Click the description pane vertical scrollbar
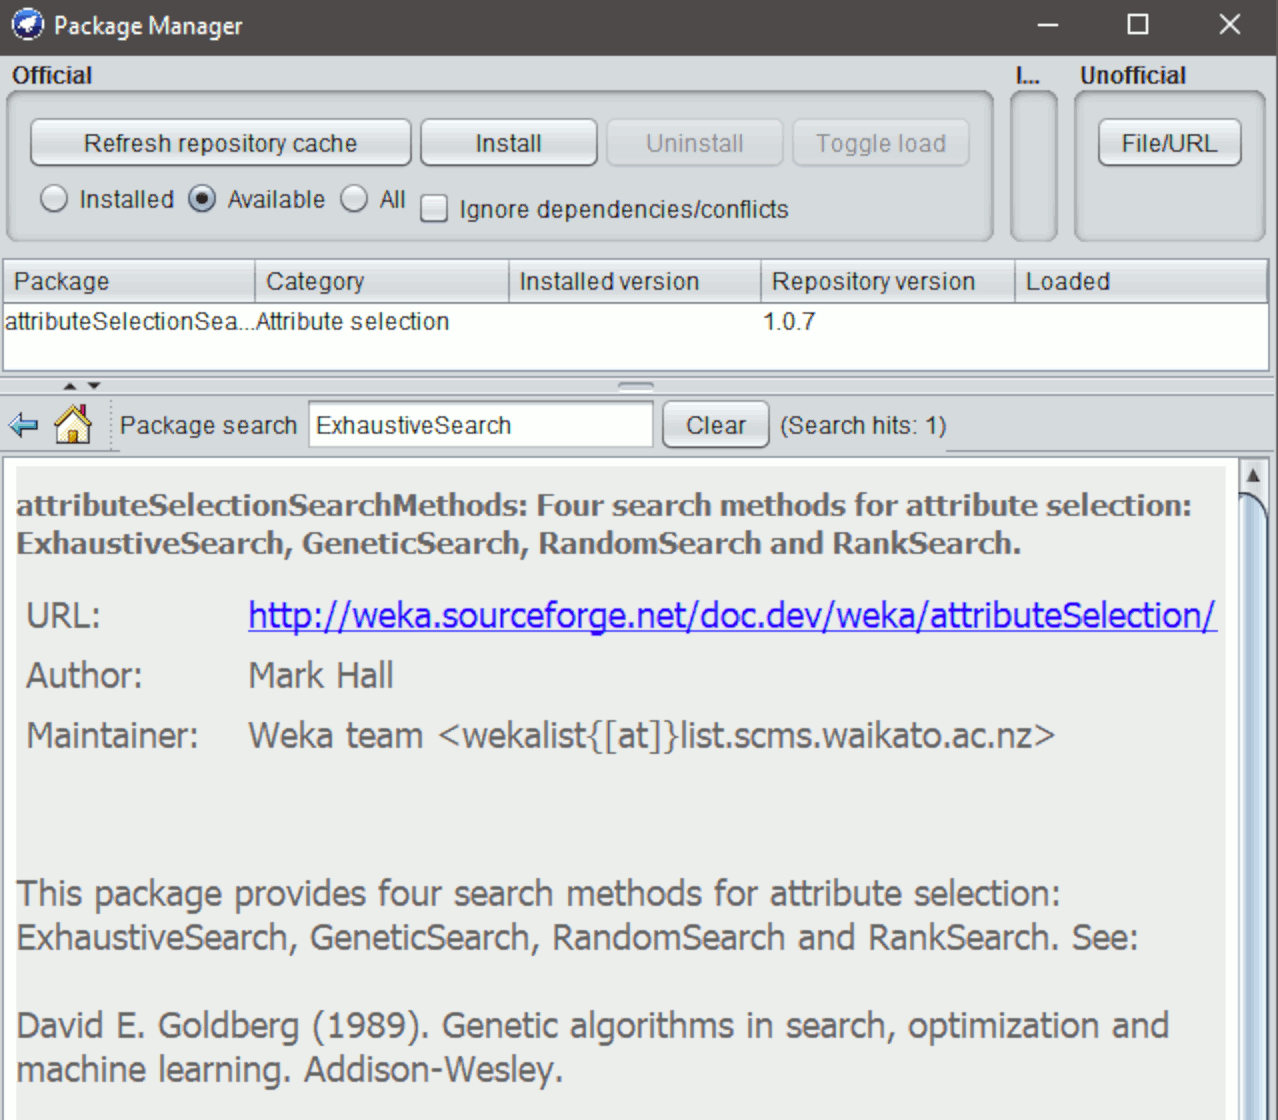This screenshot has width=1278, height=1120. pyautogui.click(x=1253, y=800)
